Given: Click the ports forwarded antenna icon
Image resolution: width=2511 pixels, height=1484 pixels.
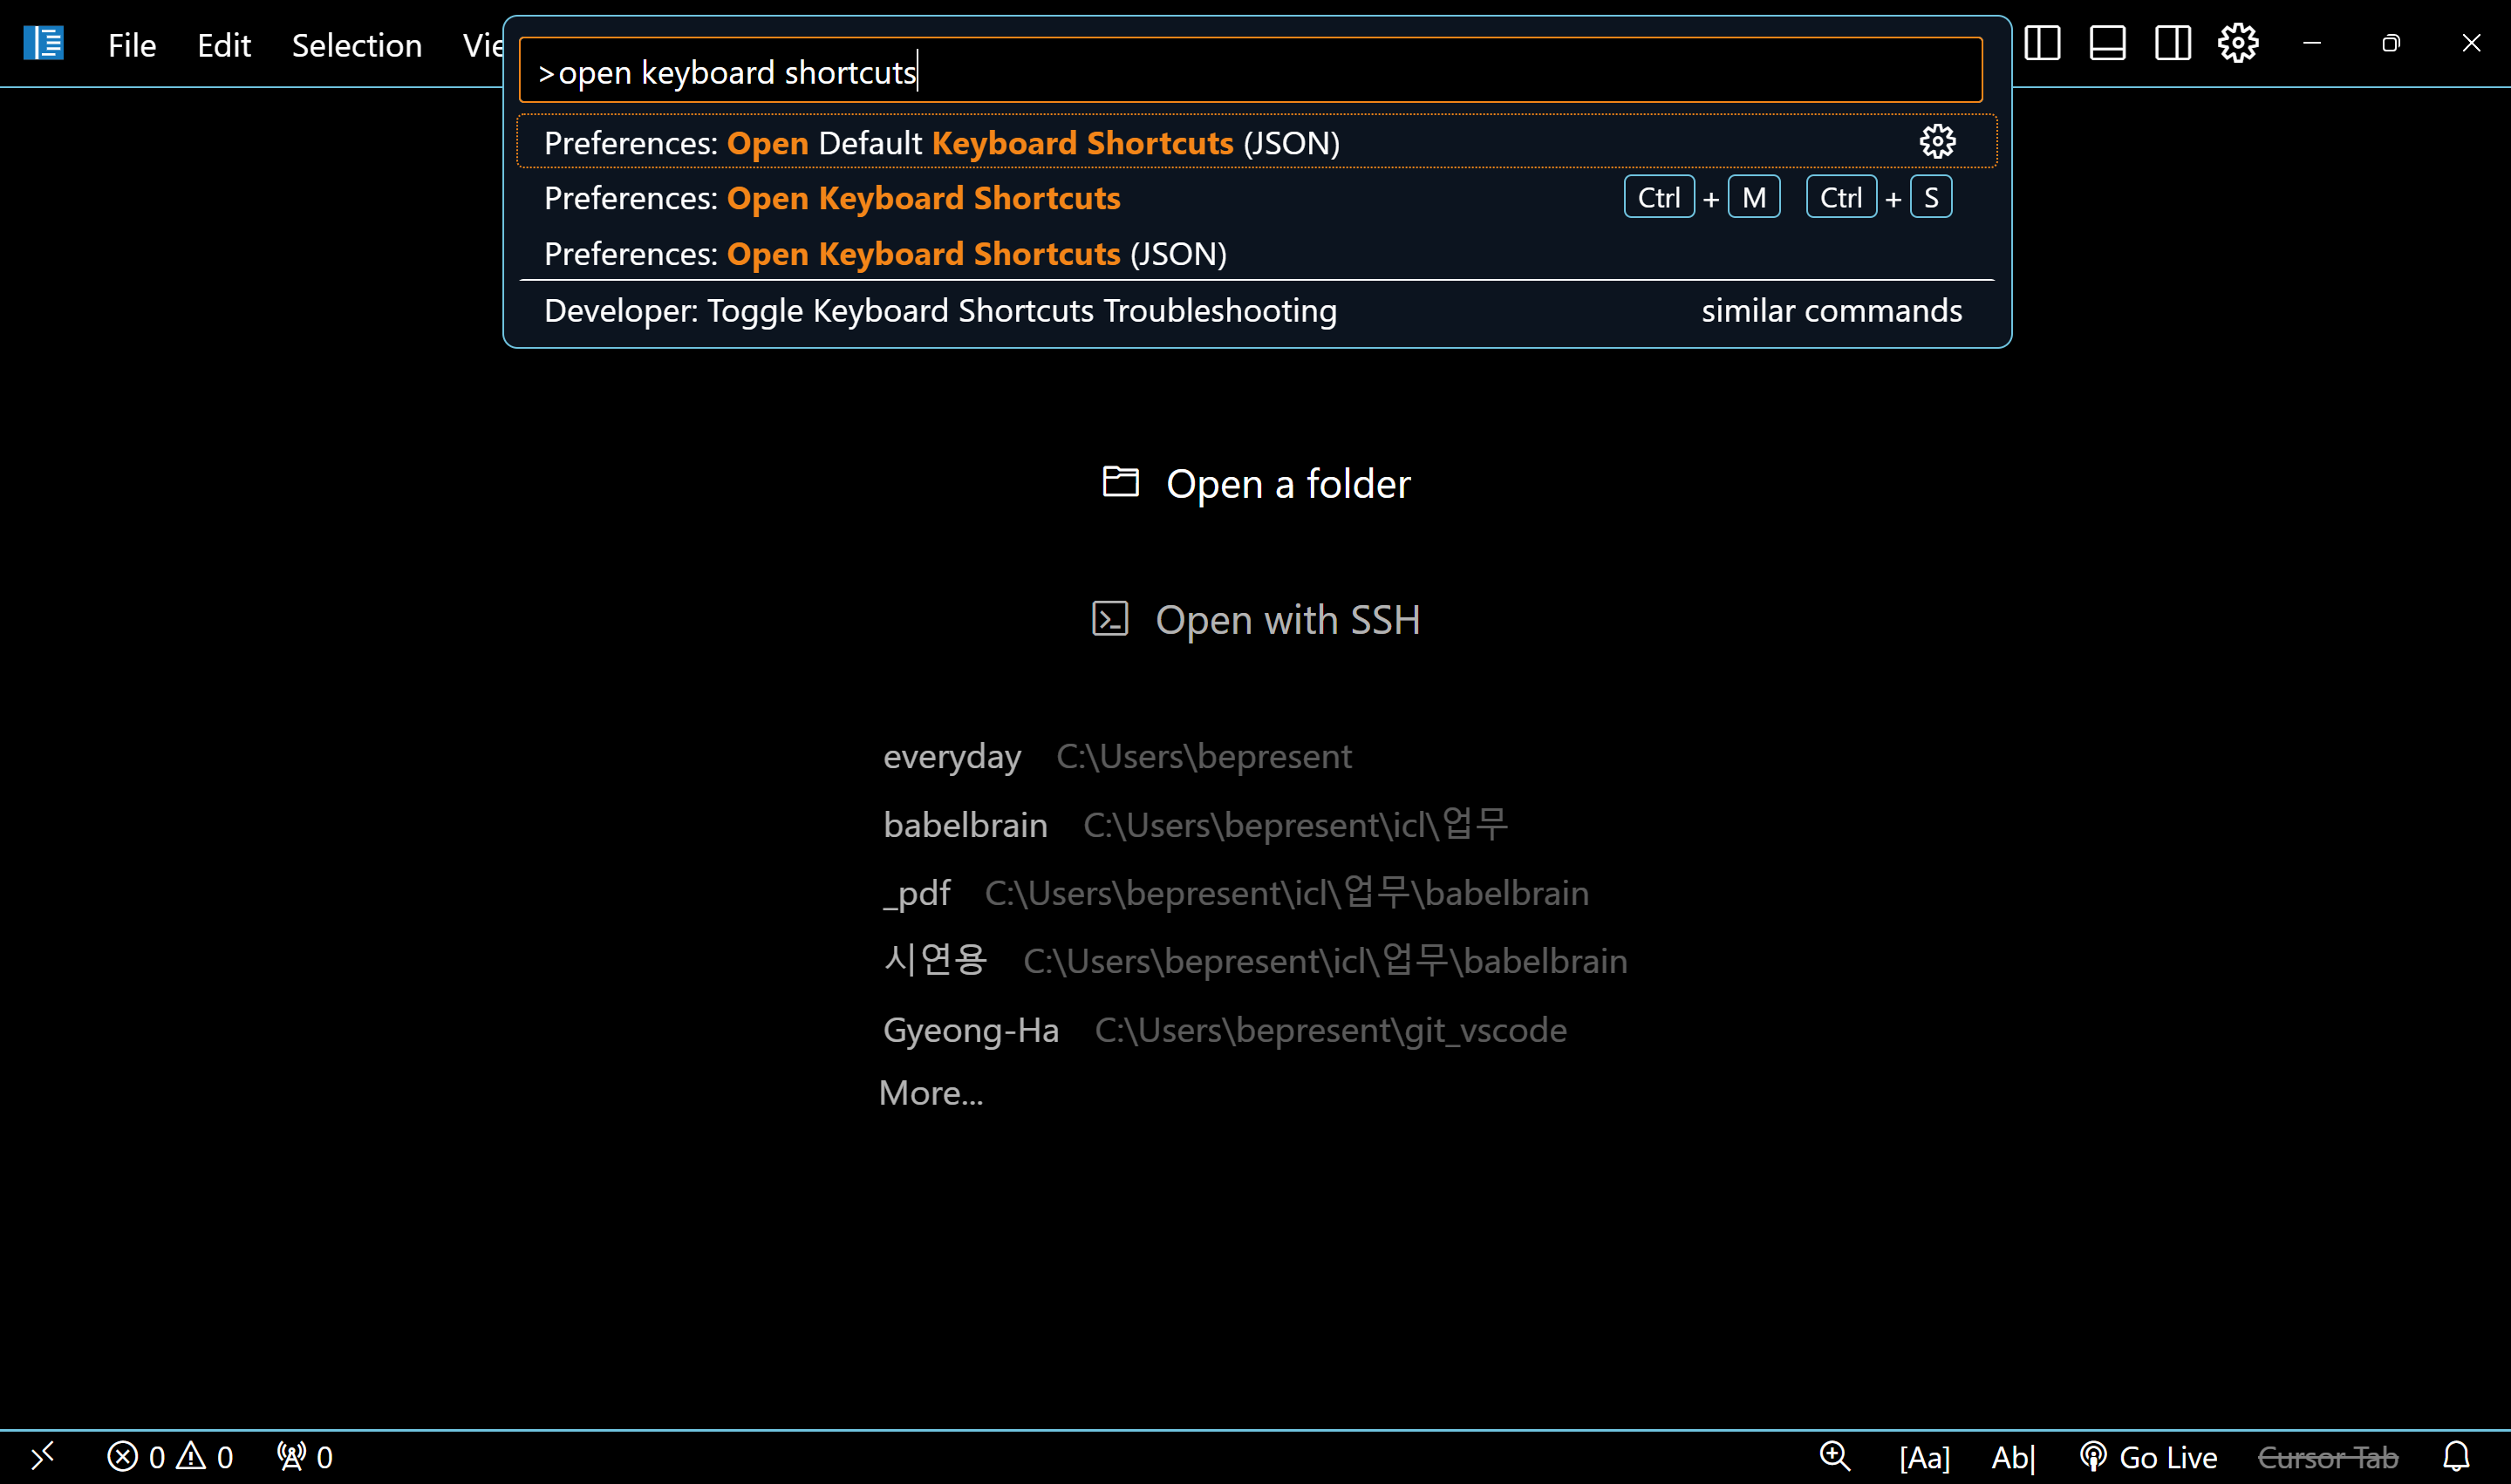Looking at the screenshot, I should click(291, 1457).
